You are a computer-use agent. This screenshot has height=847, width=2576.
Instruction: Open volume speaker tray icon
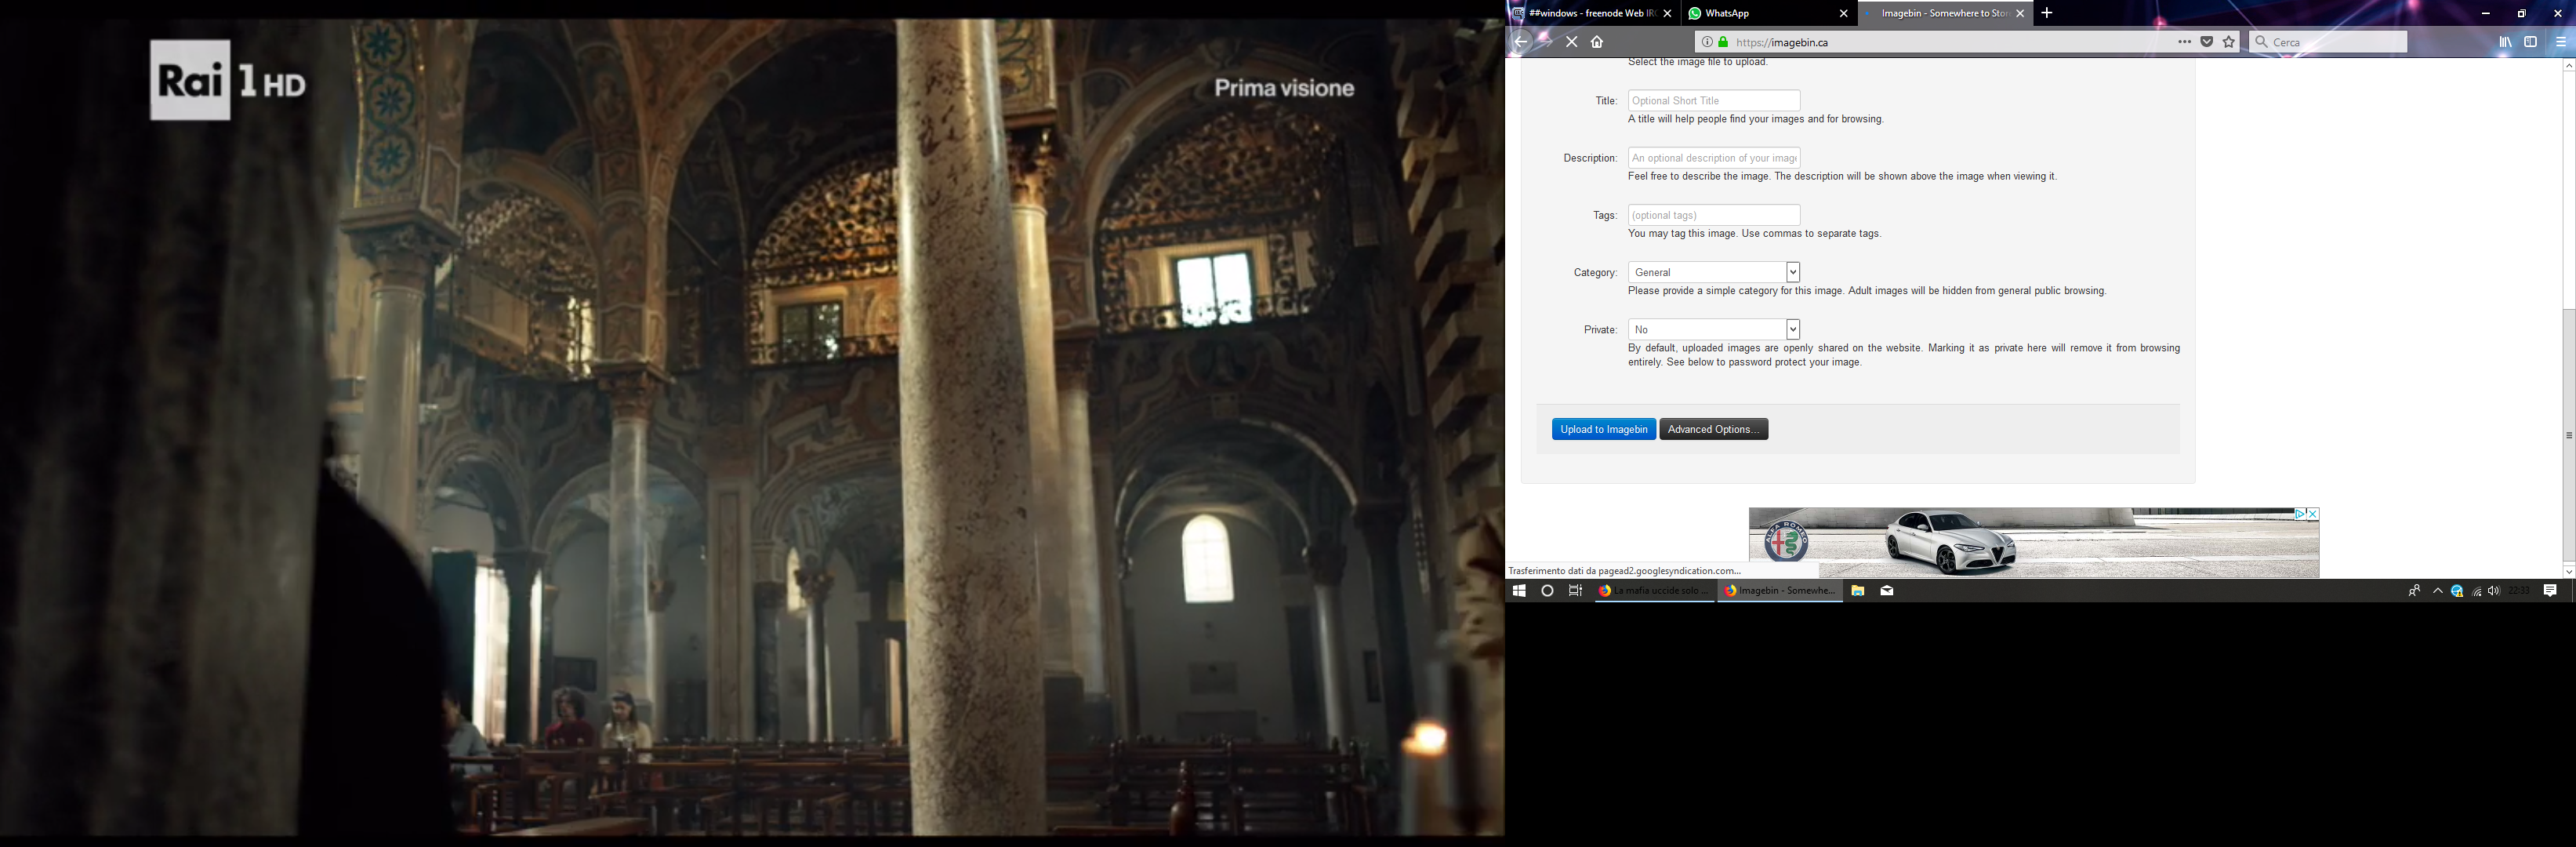[x=2494, y=591]
